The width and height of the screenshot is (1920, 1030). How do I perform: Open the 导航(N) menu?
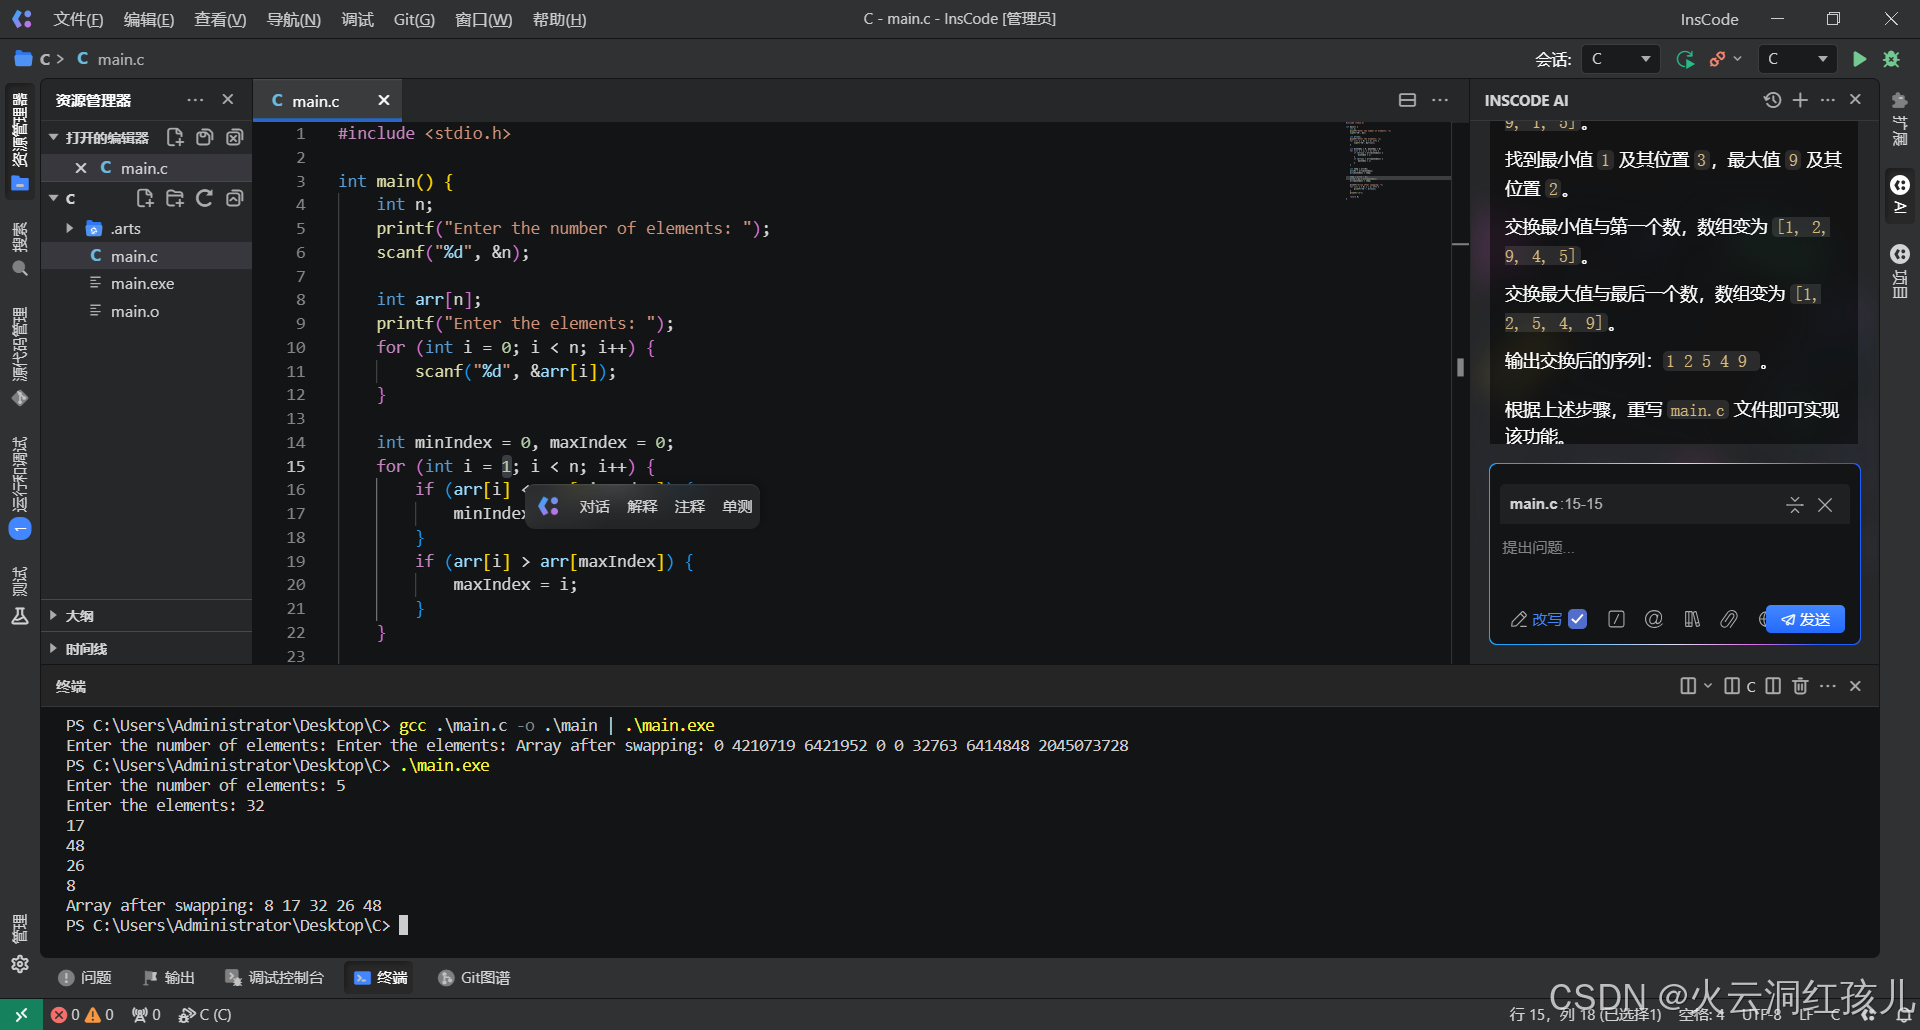click(294, 19)
